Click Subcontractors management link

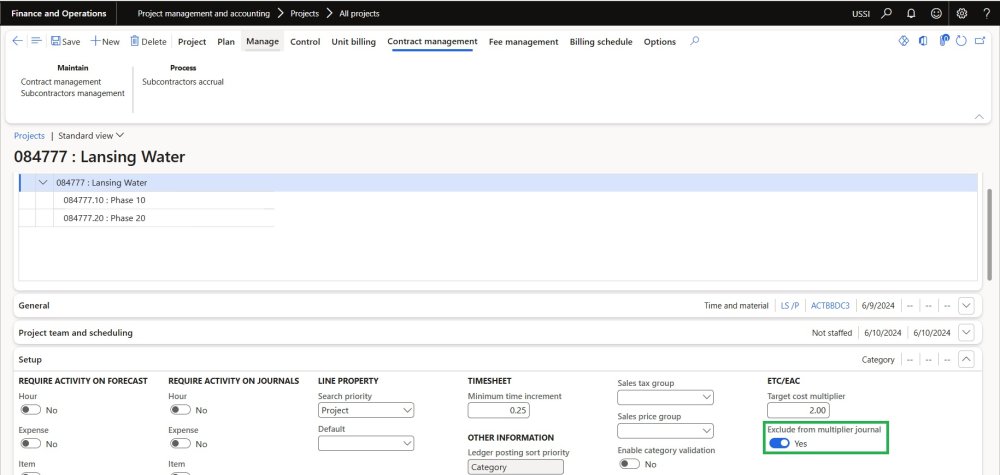coord(73,93)
